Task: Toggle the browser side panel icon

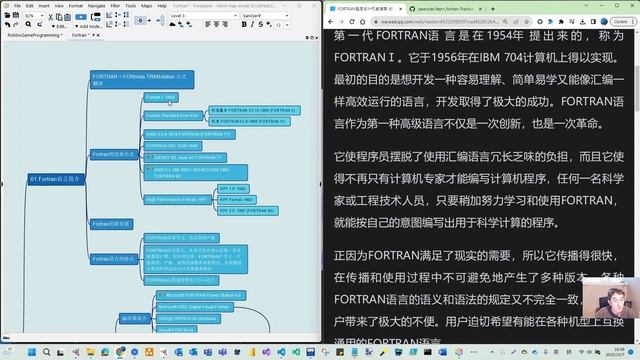Action: tap(593, 22)
